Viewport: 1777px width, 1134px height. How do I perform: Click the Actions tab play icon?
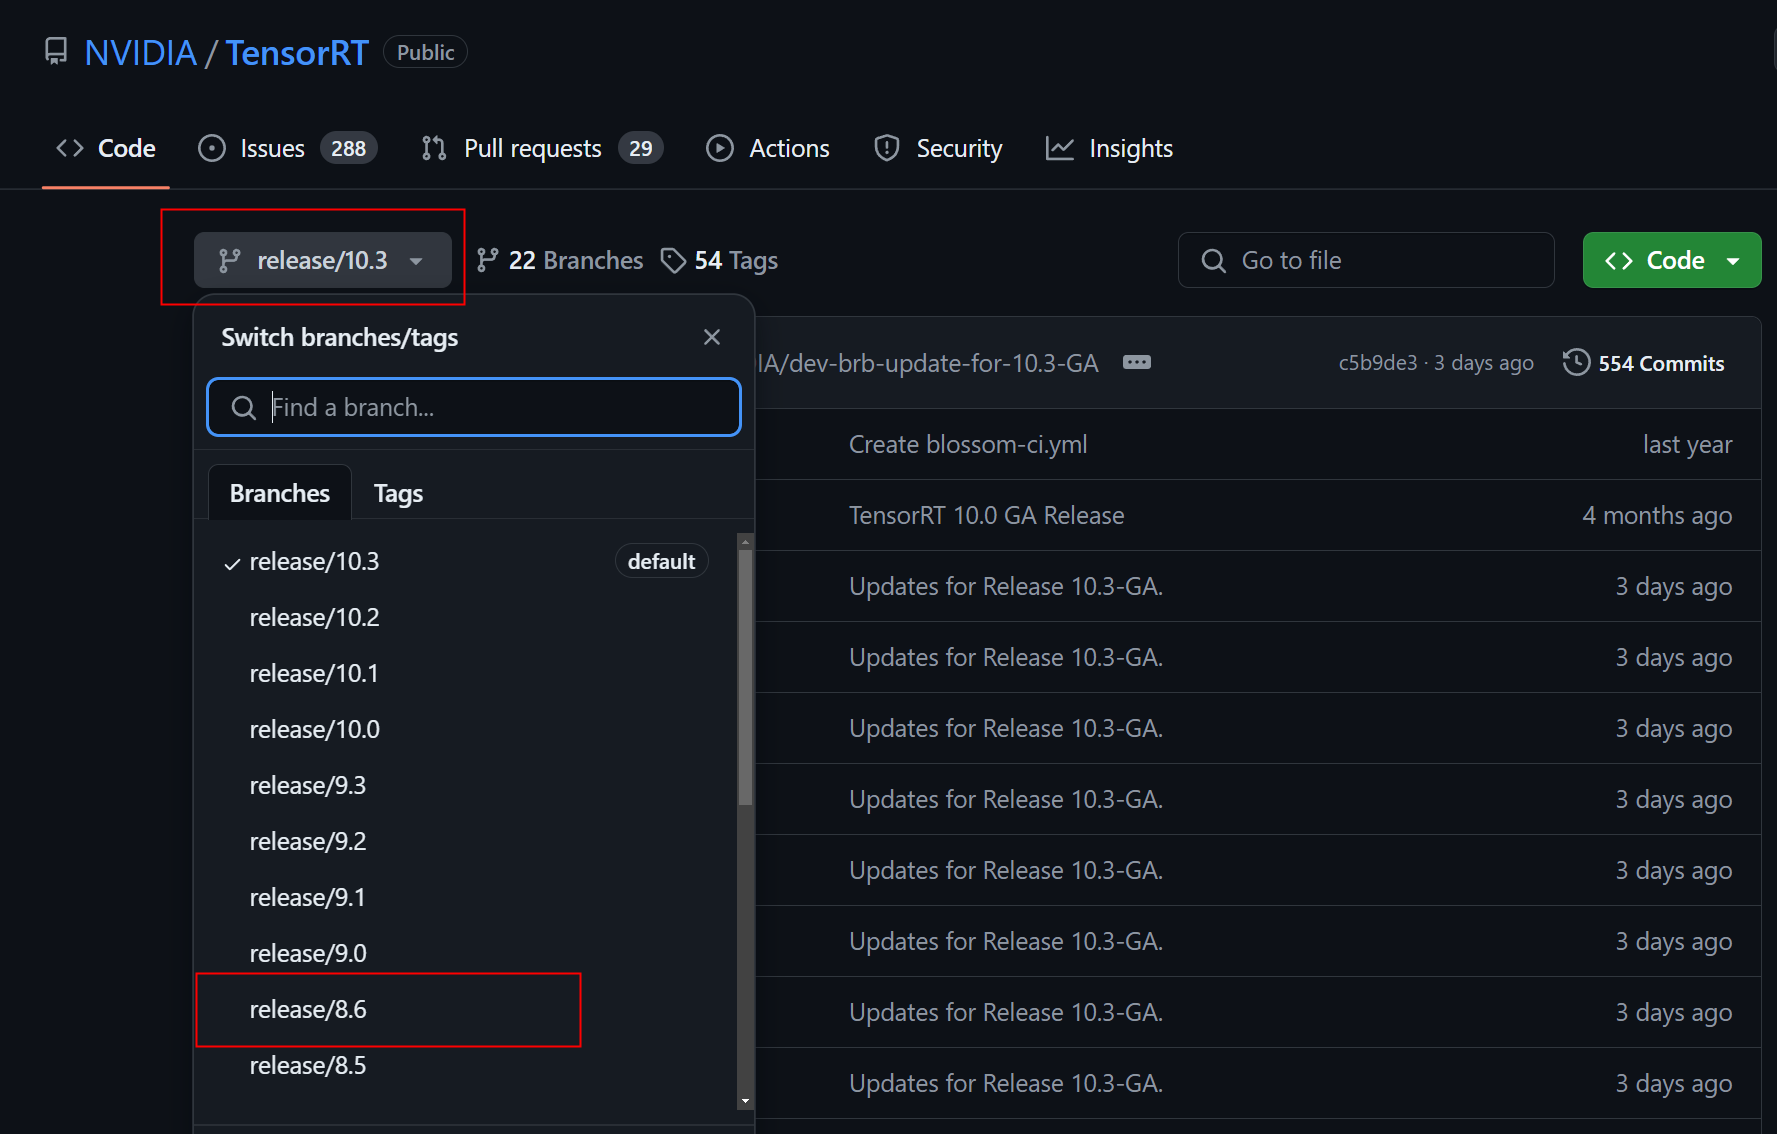[x=720, y=148]
